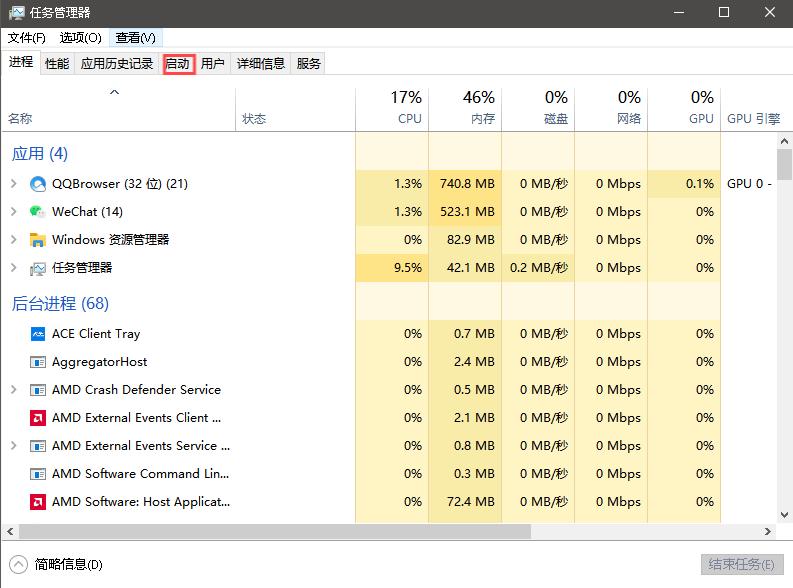Click the QQBrowser app icon

pos(38,184)
